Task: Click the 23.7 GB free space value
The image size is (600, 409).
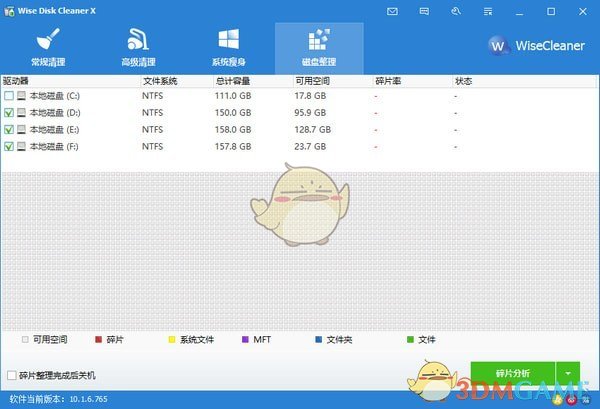Action: [x=310, y=146]
